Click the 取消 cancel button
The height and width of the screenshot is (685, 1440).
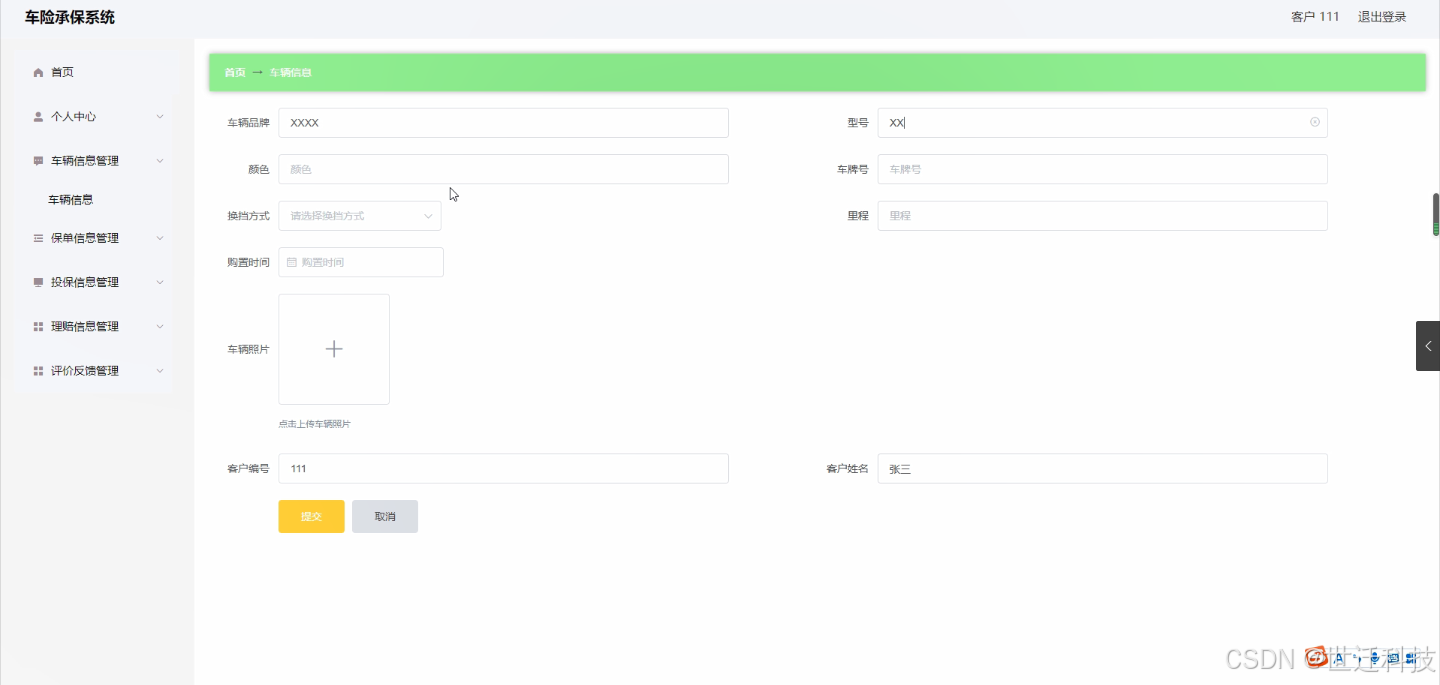385,516
